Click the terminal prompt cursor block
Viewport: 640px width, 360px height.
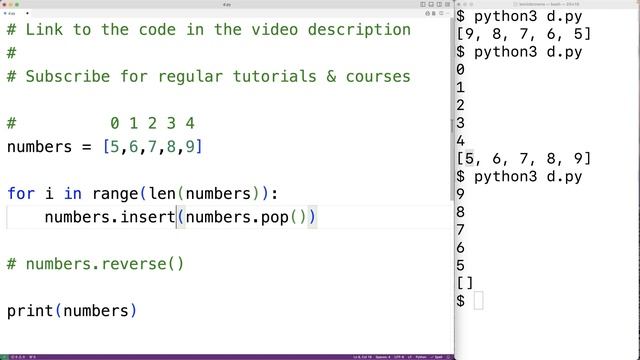(x=478, y=301)
